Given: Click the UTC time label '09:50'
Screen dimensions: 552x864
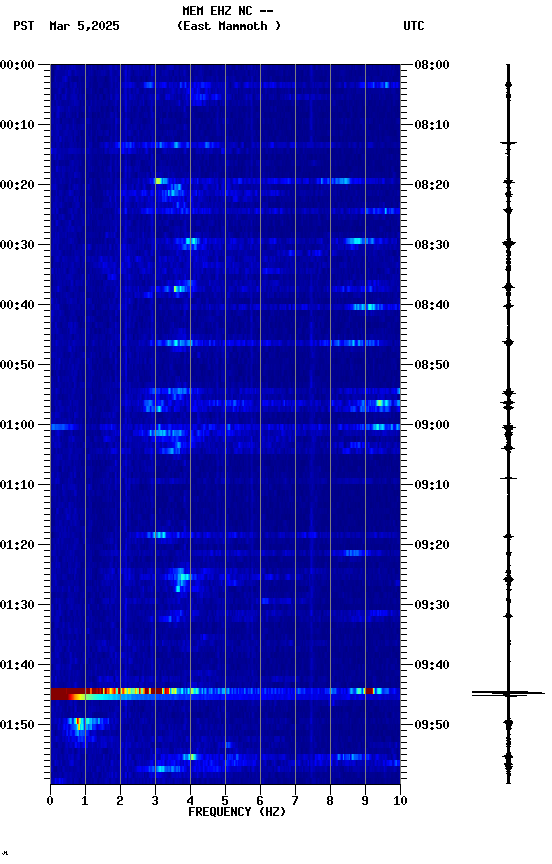Looking at the screenshot, I should [x=432, y=725].
